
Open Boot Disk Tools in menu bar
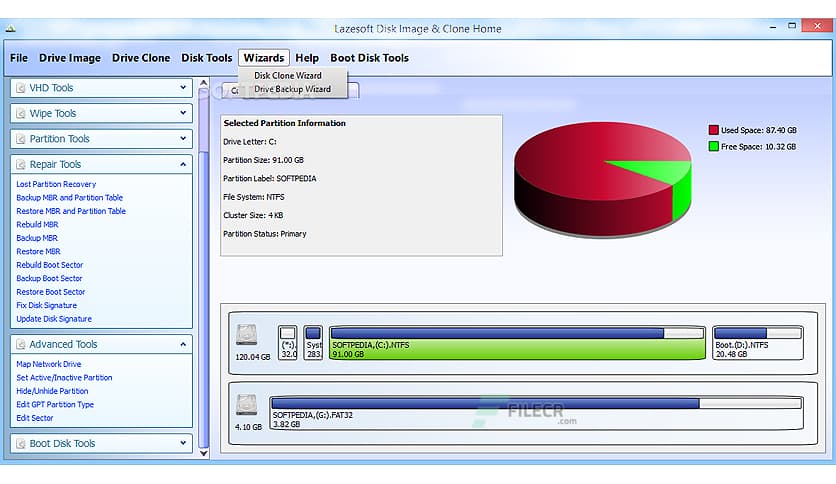coord(369,58)
